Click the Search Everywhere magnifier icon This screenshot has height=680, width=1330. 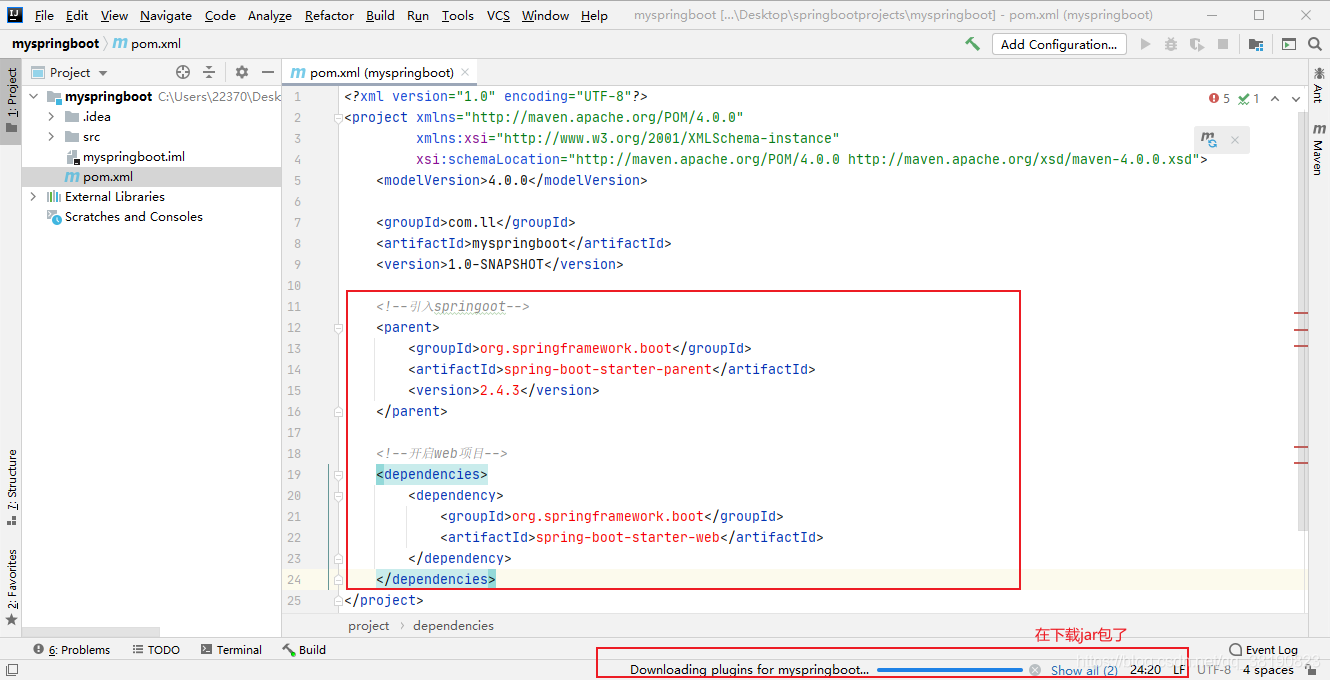(x=1314, y=44)
